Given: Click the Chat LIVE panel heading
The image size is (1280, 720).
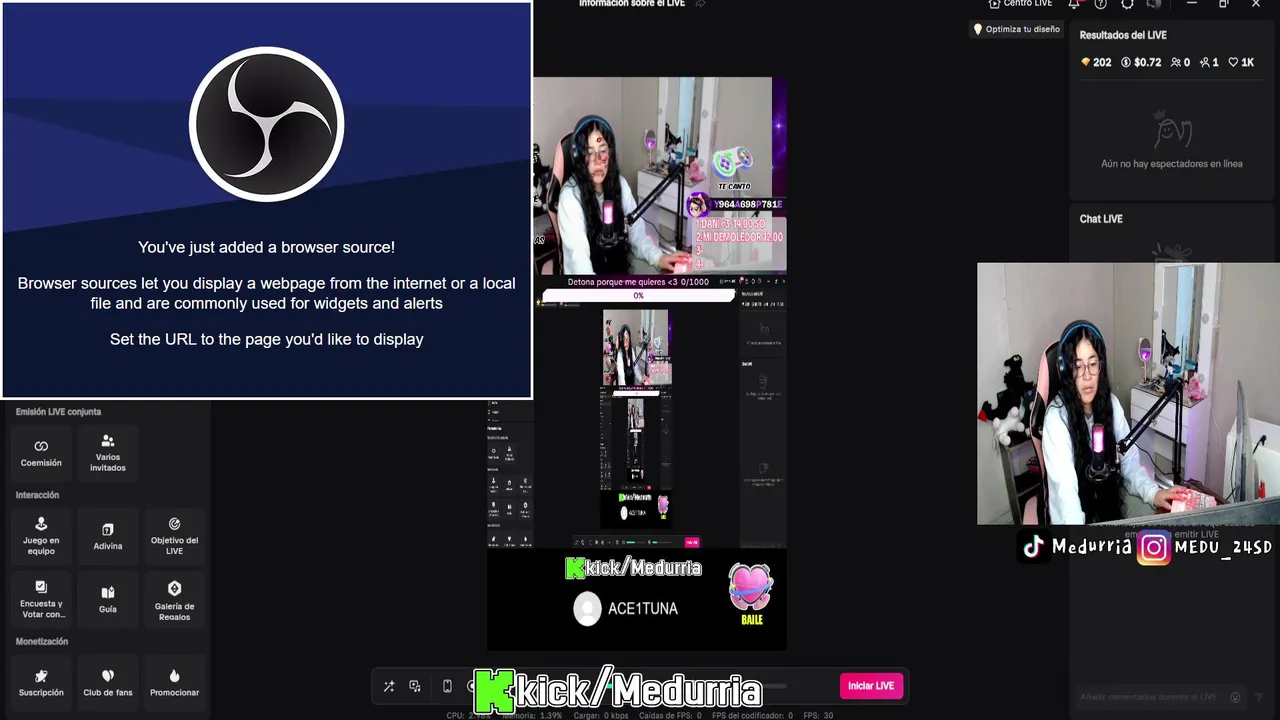Looking at the screenshot, I should point(1101,219).
